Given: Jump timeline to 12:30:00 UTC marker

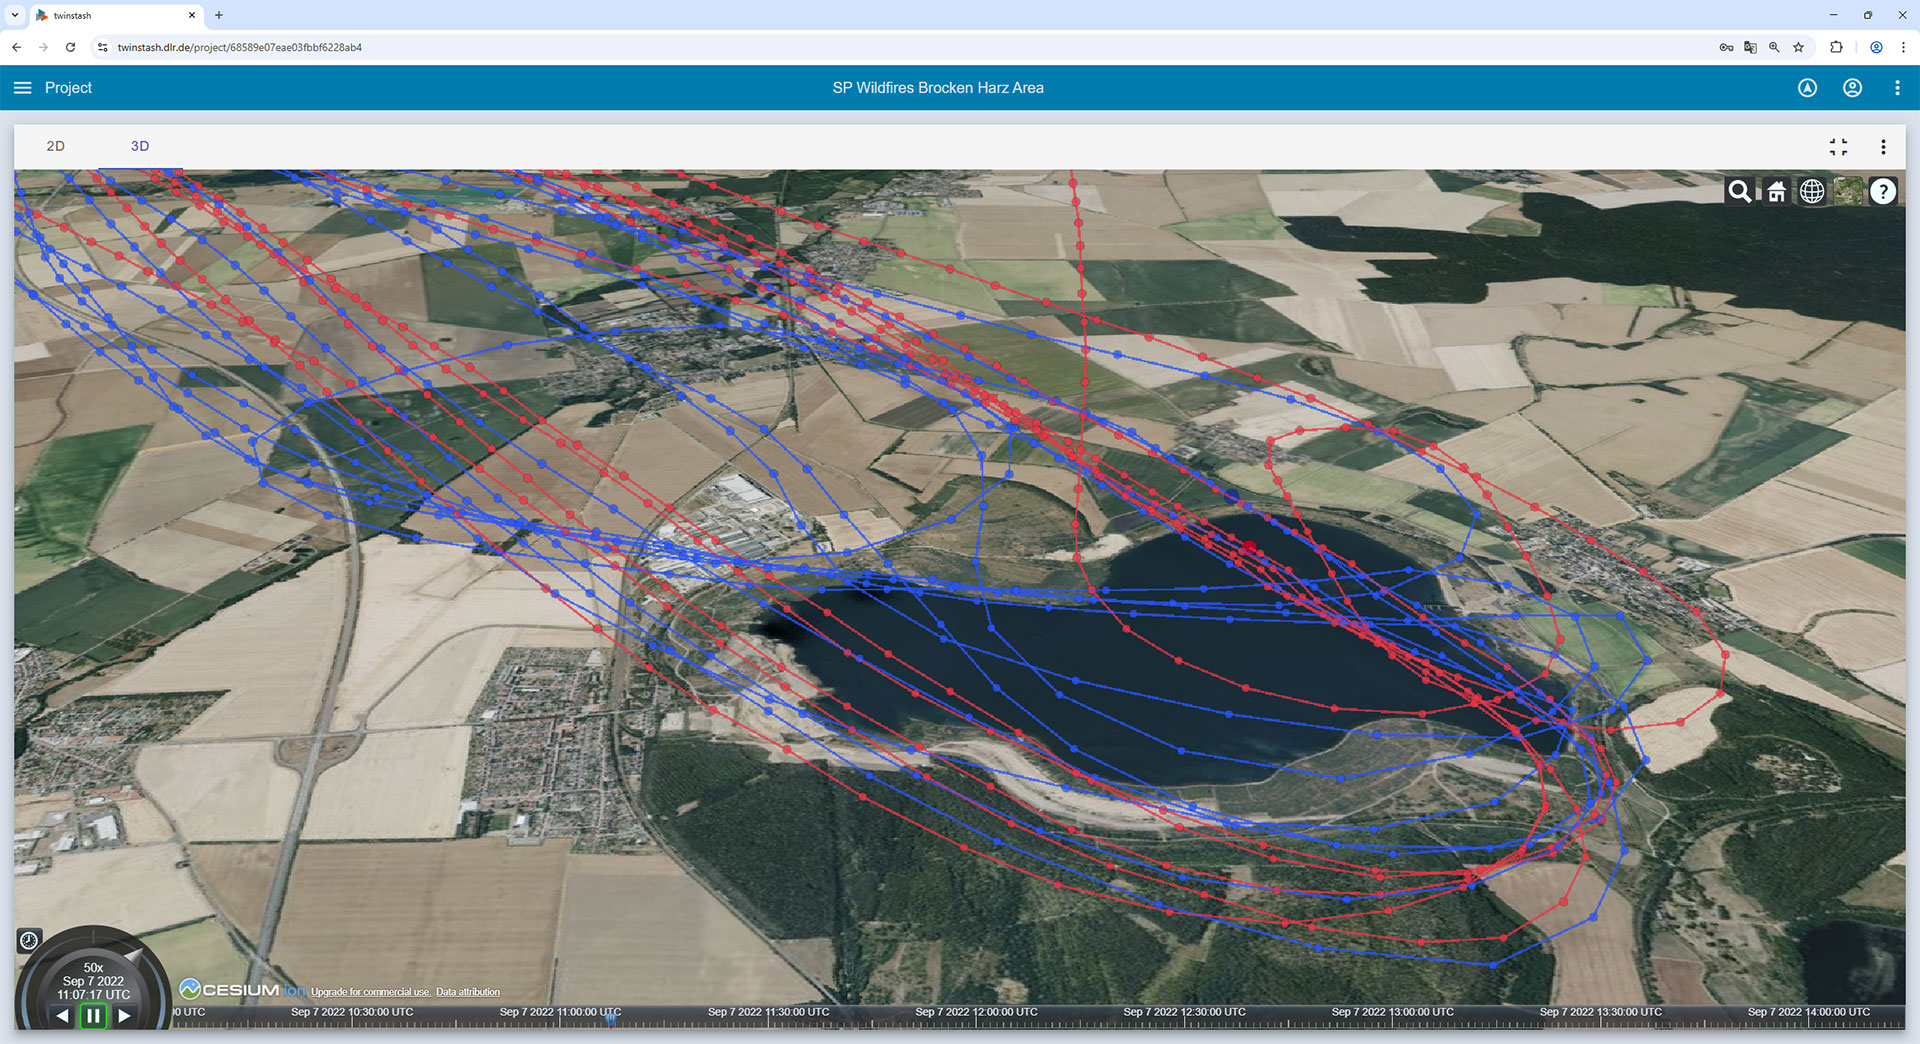Looking at the screenshot, I should point(1184,1012).
